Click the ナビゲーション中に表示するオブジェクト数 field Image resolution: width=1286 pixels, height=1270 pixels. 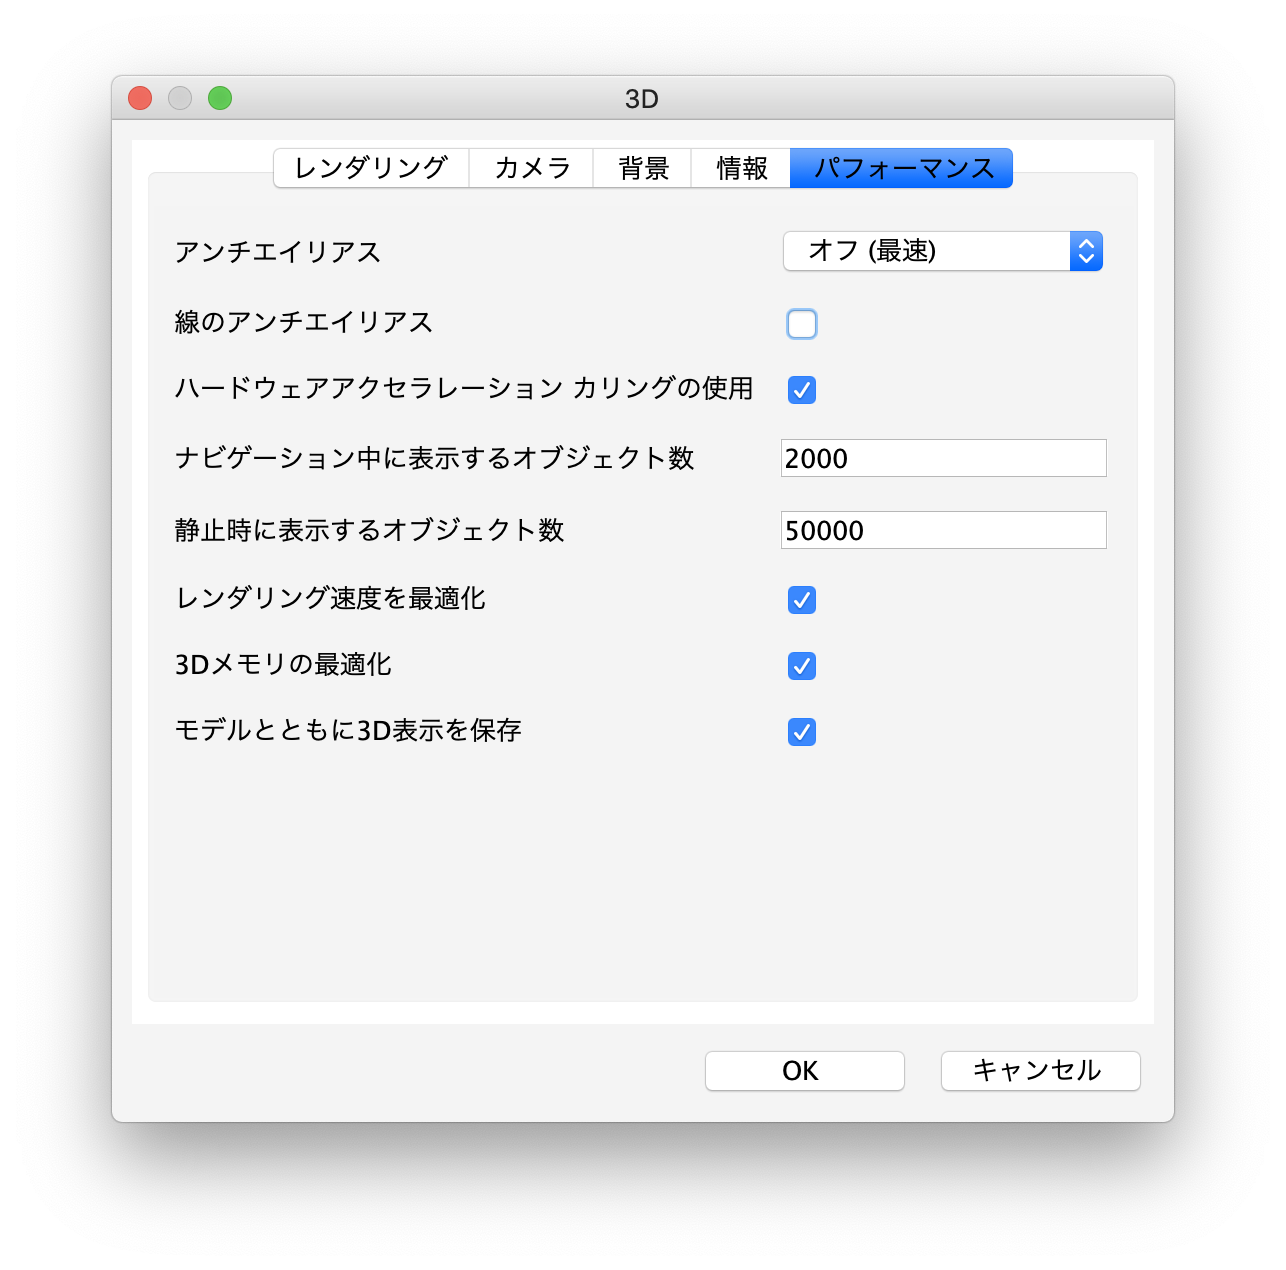click(x=943, y=458)
